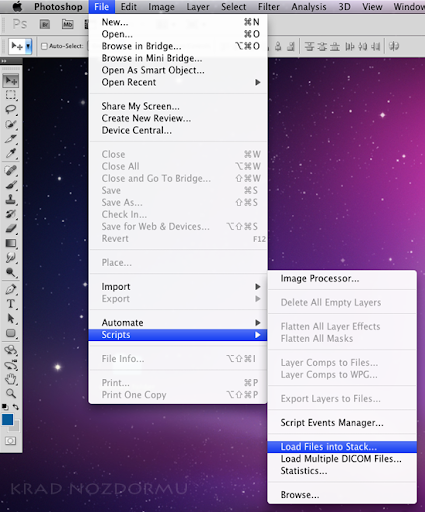
Task: Select the Rectangle shape tool
Action: click(11, 333)
